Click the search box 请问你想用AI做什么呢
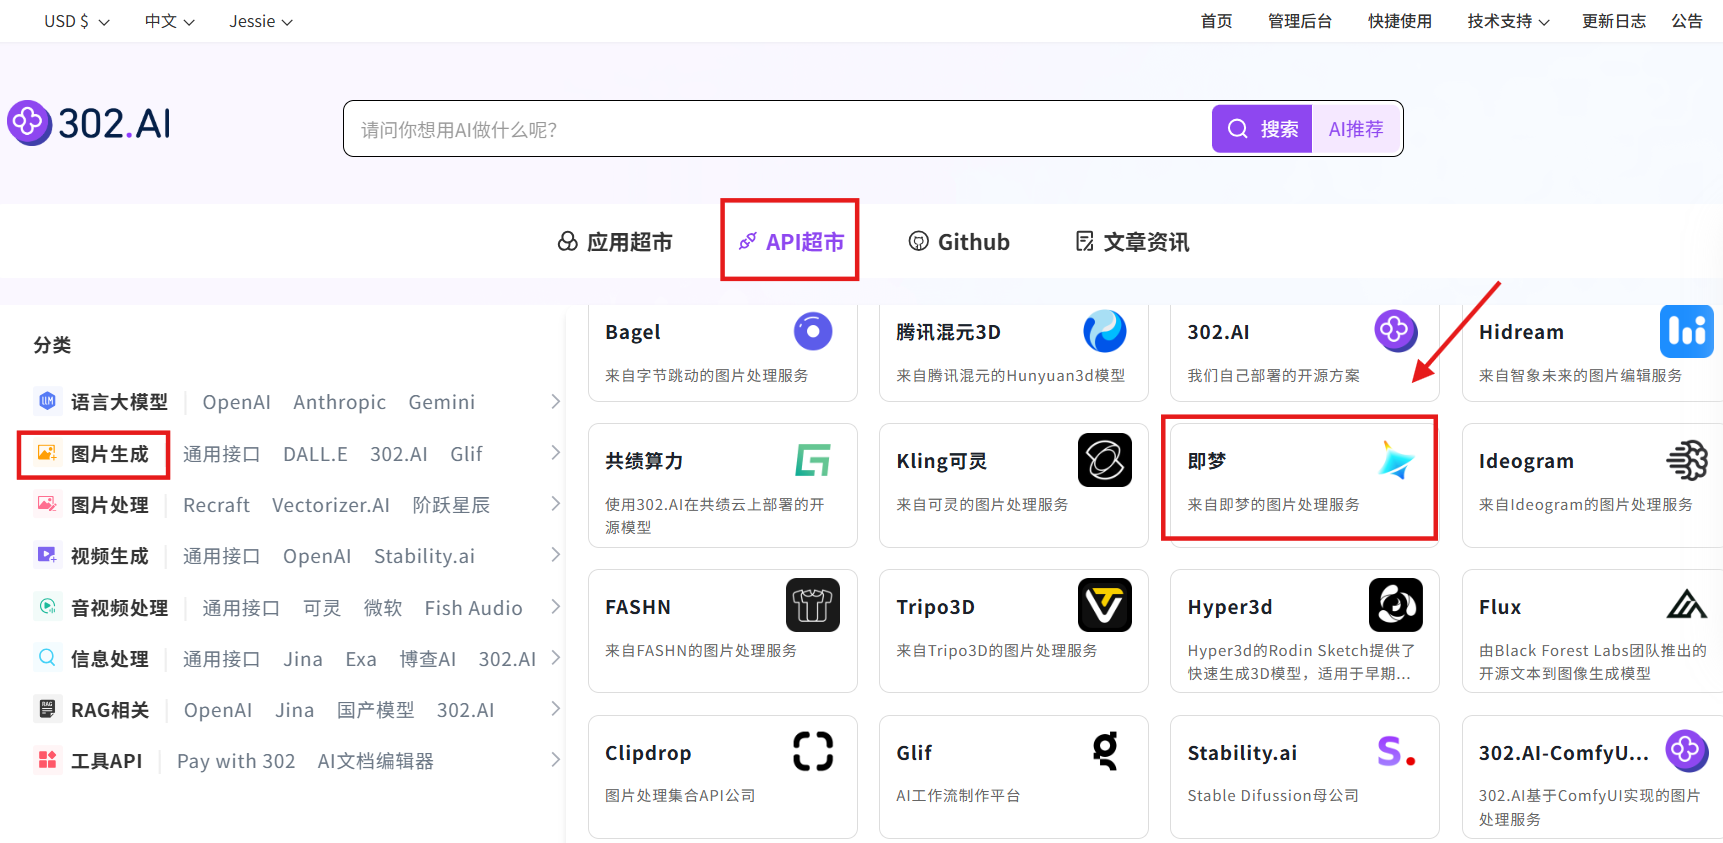The height and width of the screenshot is (843, 1723). tap(777, 129)
